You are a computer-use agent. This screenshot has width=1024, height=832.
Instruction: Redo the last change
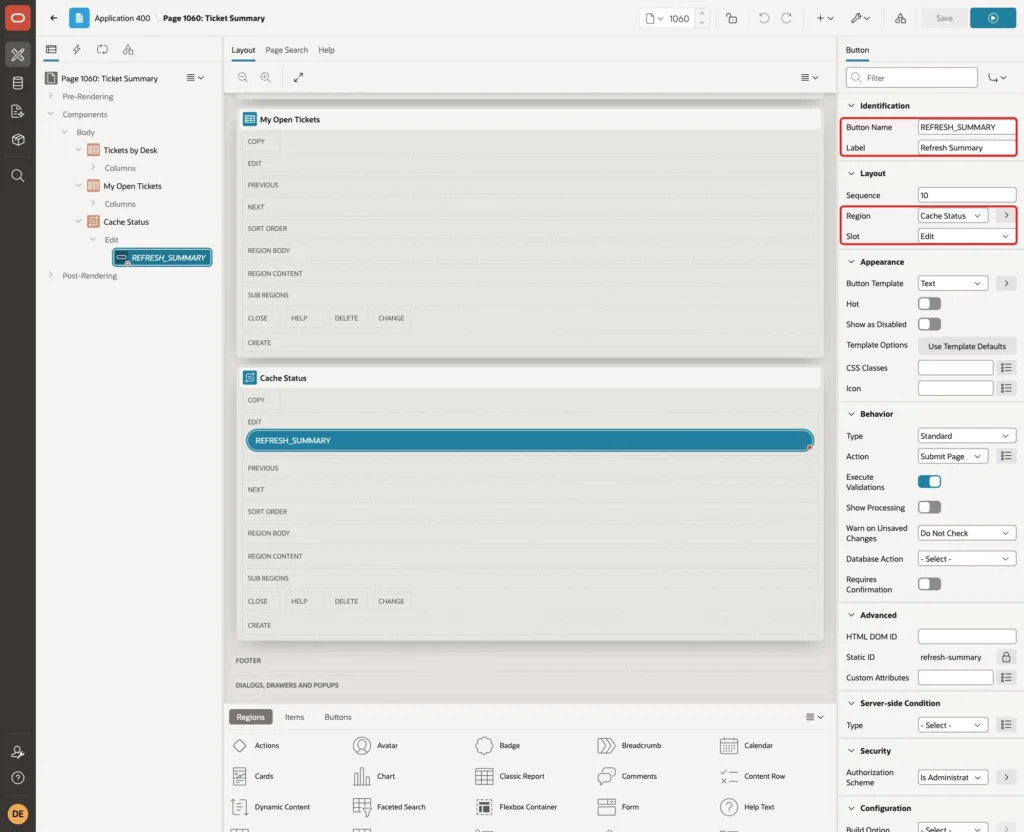(x=786, y=18)
